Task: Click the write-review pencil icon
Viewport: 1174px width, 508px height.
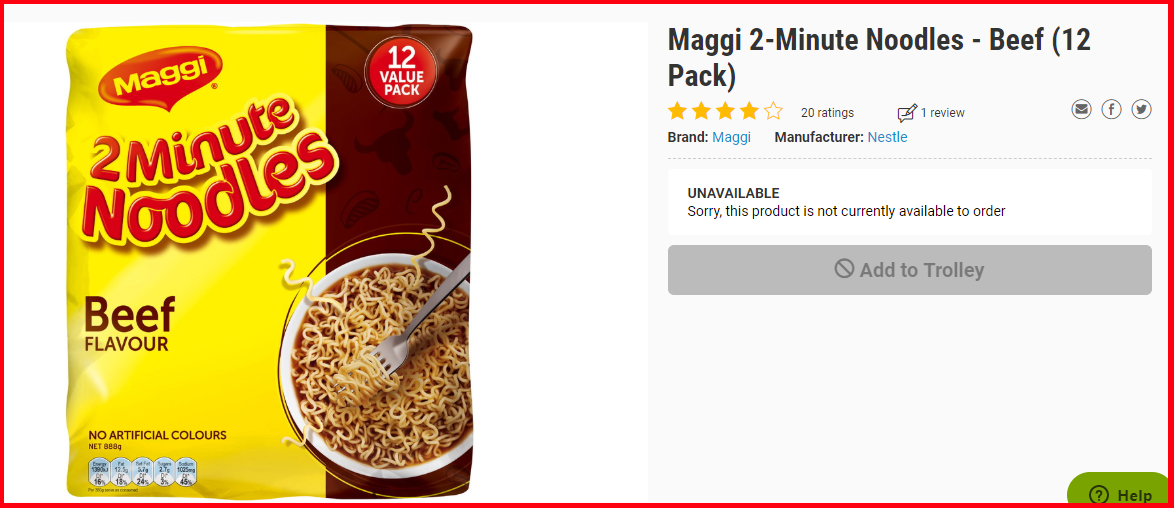Action: (907, 113)
